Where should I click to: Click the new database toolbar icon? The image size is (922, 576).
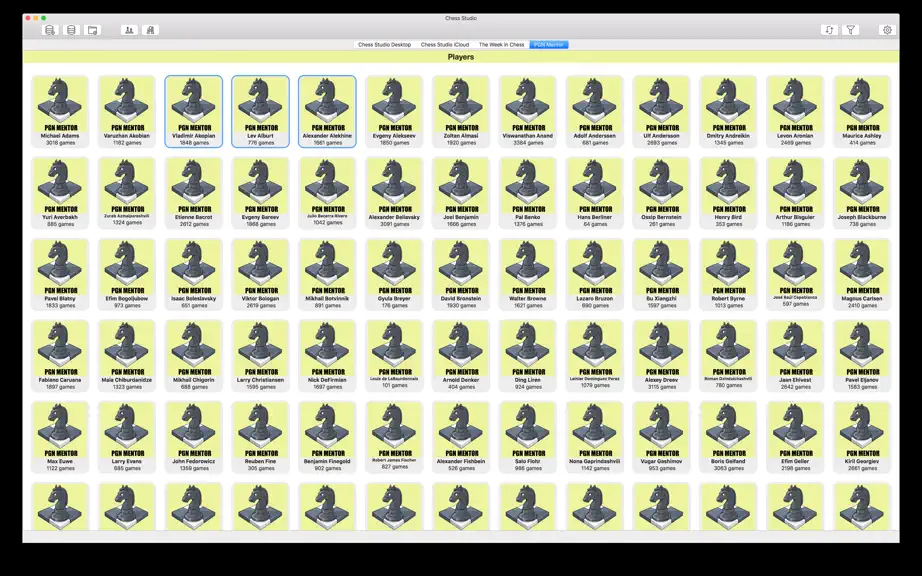pos(50,30)
